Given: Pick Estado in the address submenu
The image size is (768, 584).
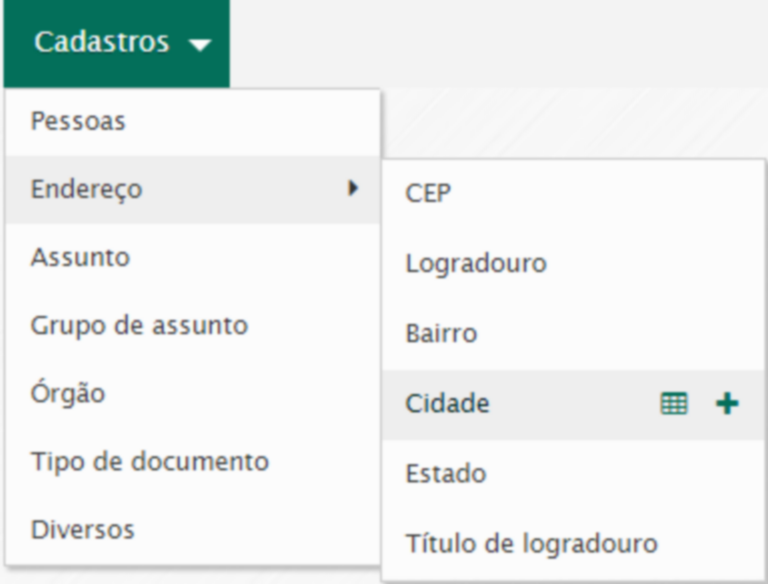Looking at the screenshot, I should coord(445,473).
